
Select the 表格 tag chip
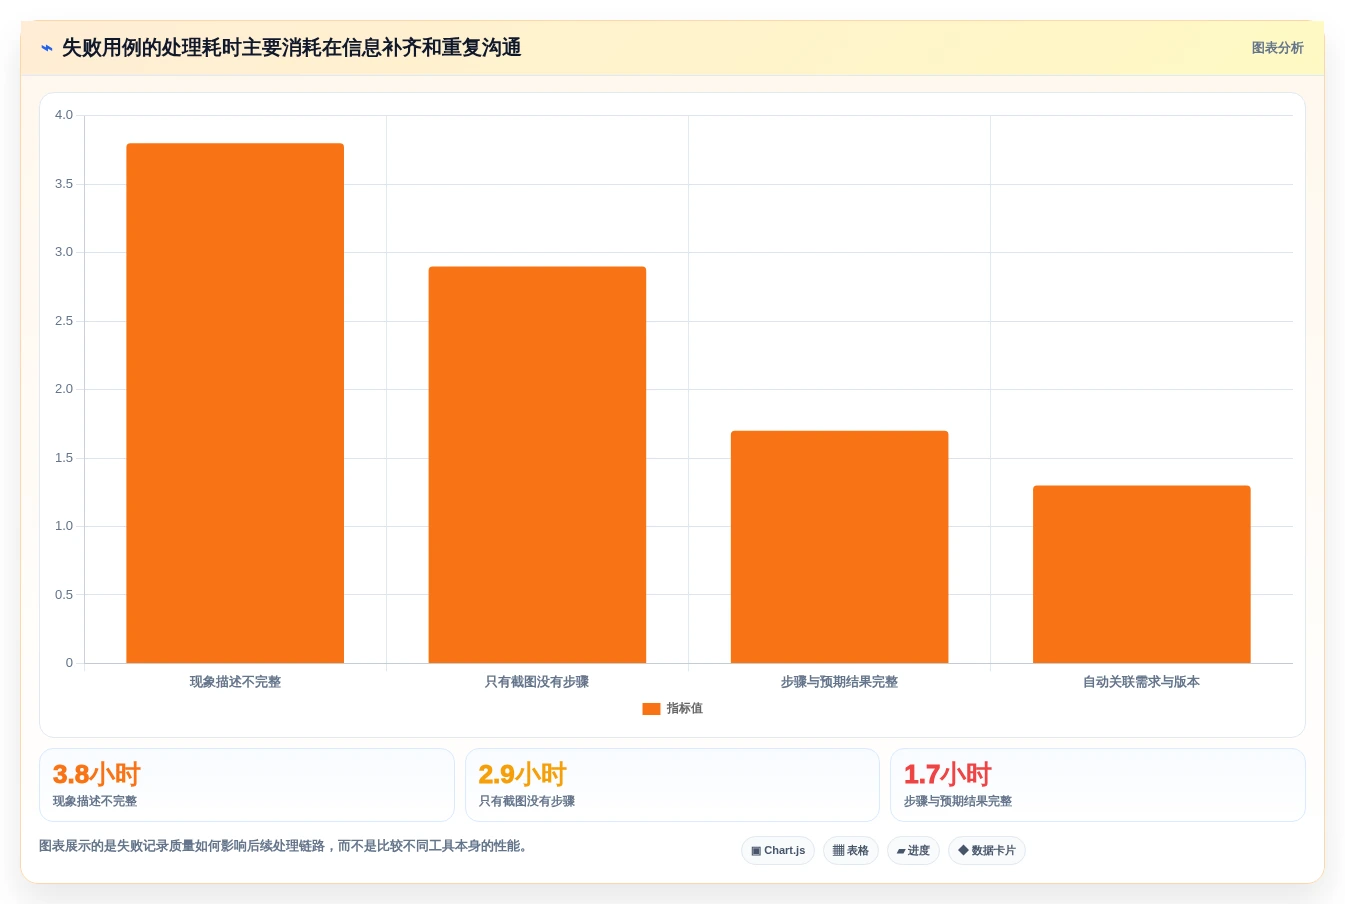coord(851,851)
